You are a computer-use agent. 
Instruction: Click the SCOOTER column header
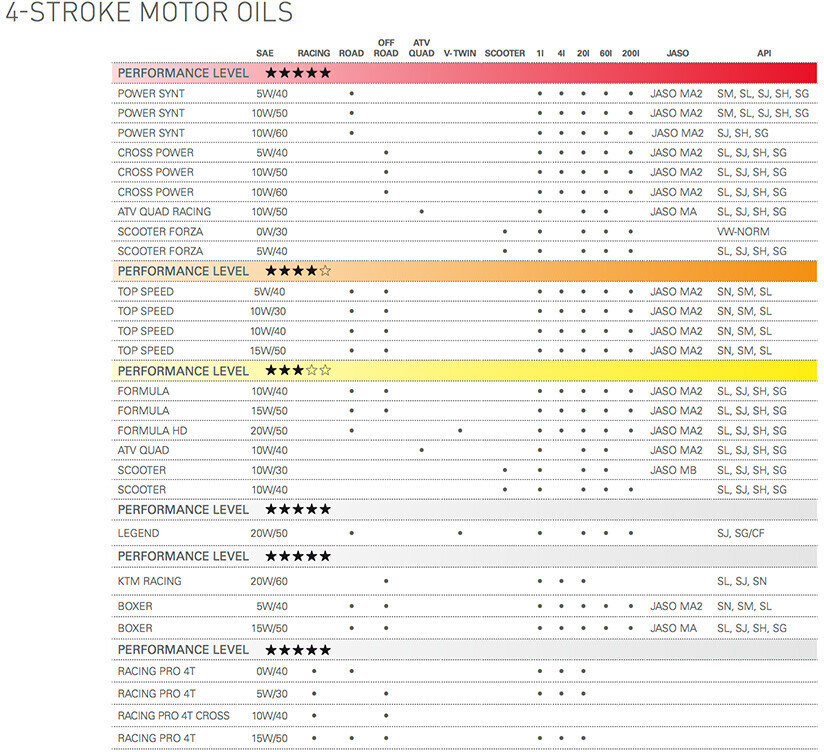[x=504, y=53]
